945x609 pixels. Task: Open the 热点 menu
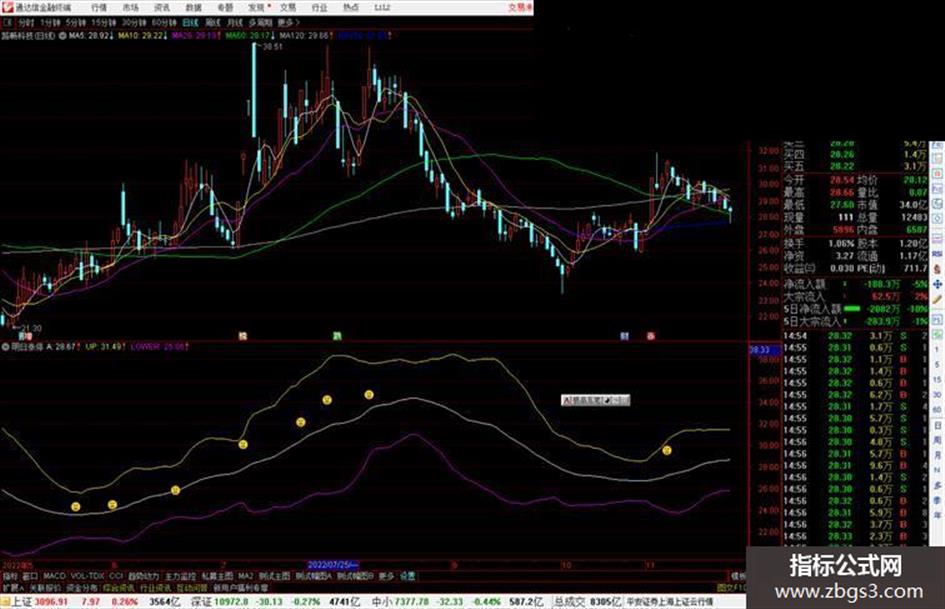click(351, 7)
